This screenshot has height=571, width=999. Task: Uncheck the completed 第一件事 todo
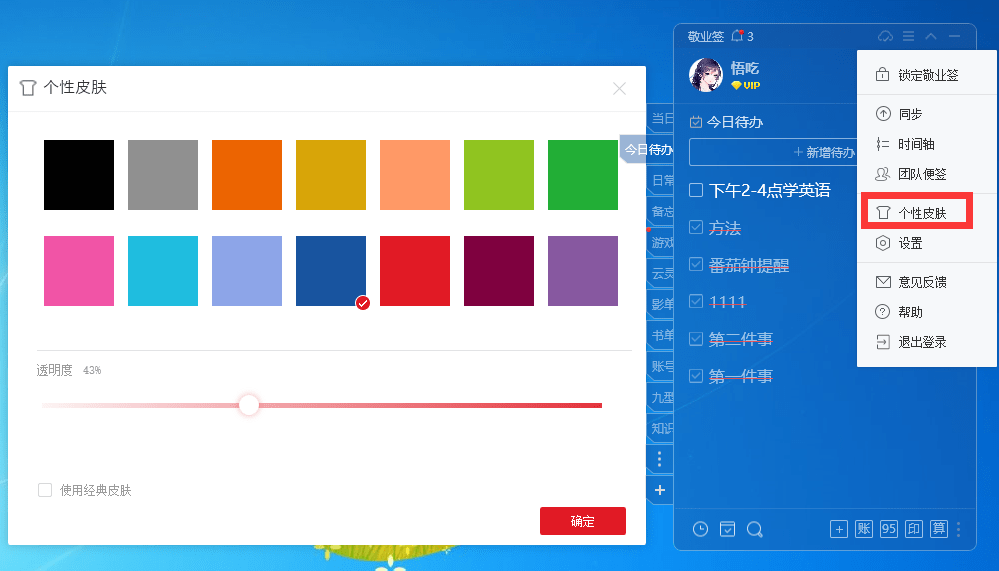click(696, 376)
